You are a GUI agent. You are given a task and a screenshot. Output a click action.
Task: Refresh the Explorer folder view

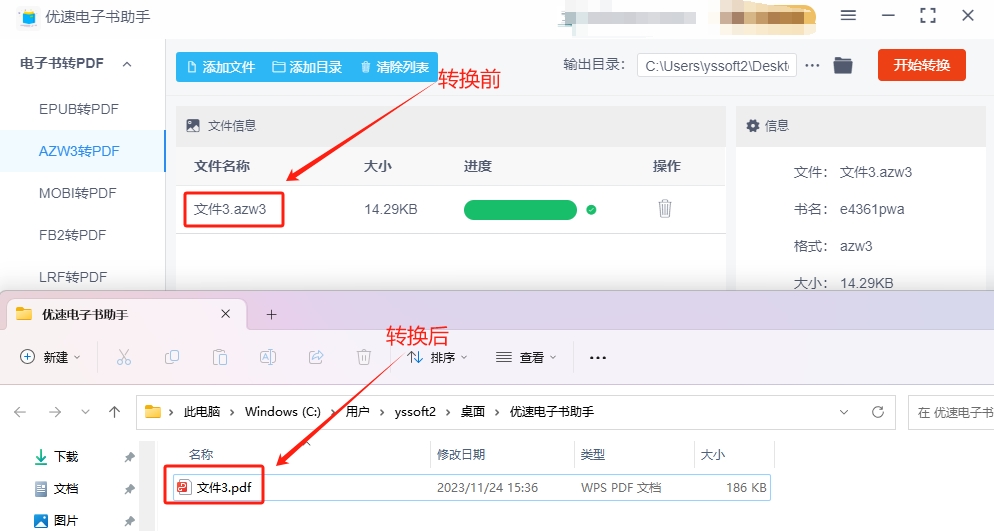tap(878, 412)
